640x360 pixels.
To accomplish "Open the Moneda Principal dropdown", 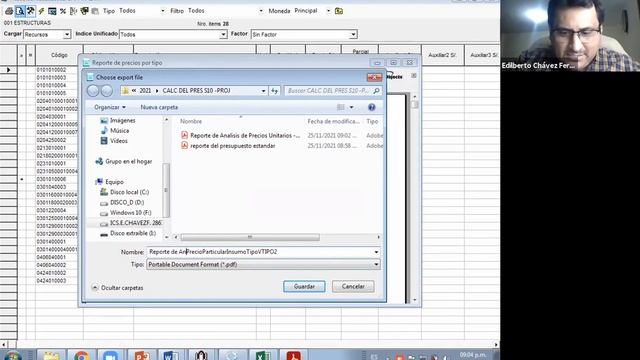I will coord(328,11).
